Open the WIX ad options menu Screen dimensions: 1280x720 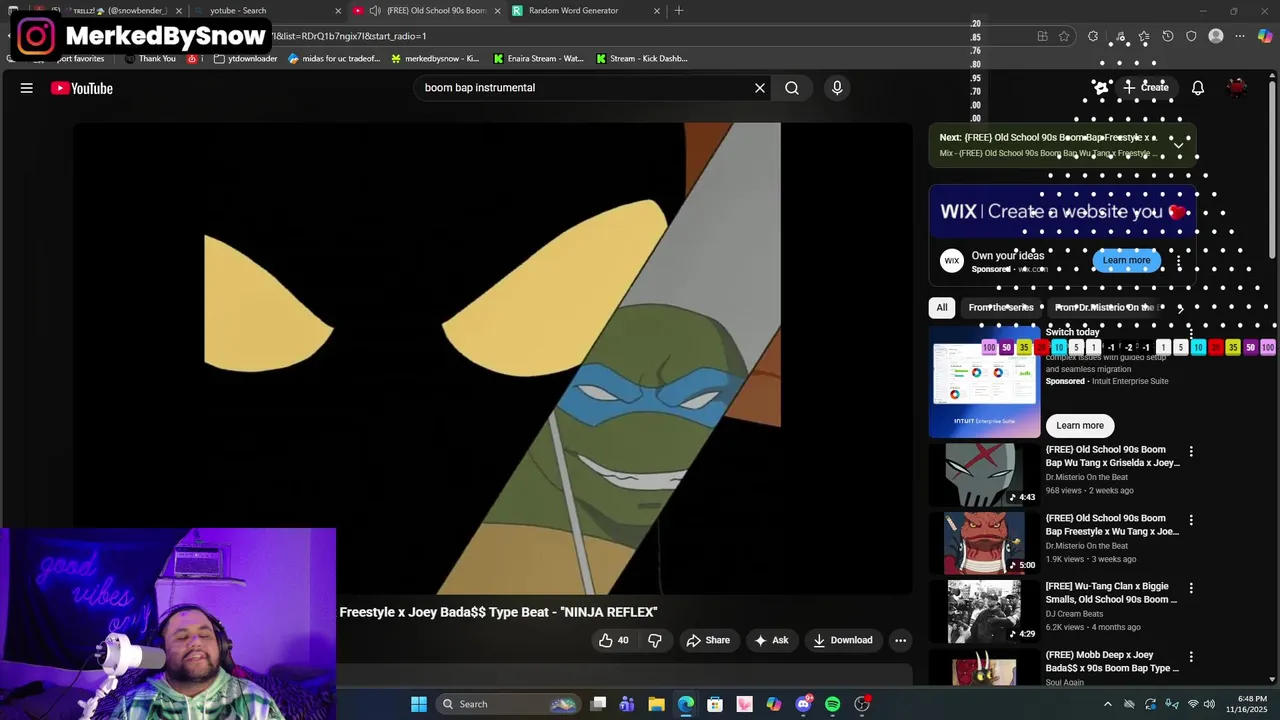(x=1179, y=262)
